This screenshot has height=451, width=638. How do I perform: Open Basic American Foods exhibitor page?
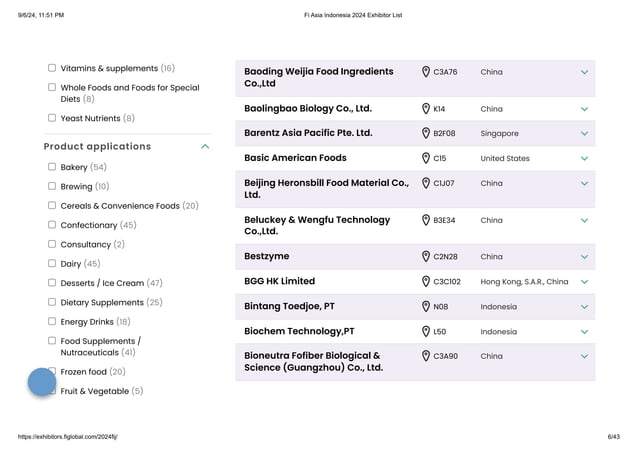point(295,158)
